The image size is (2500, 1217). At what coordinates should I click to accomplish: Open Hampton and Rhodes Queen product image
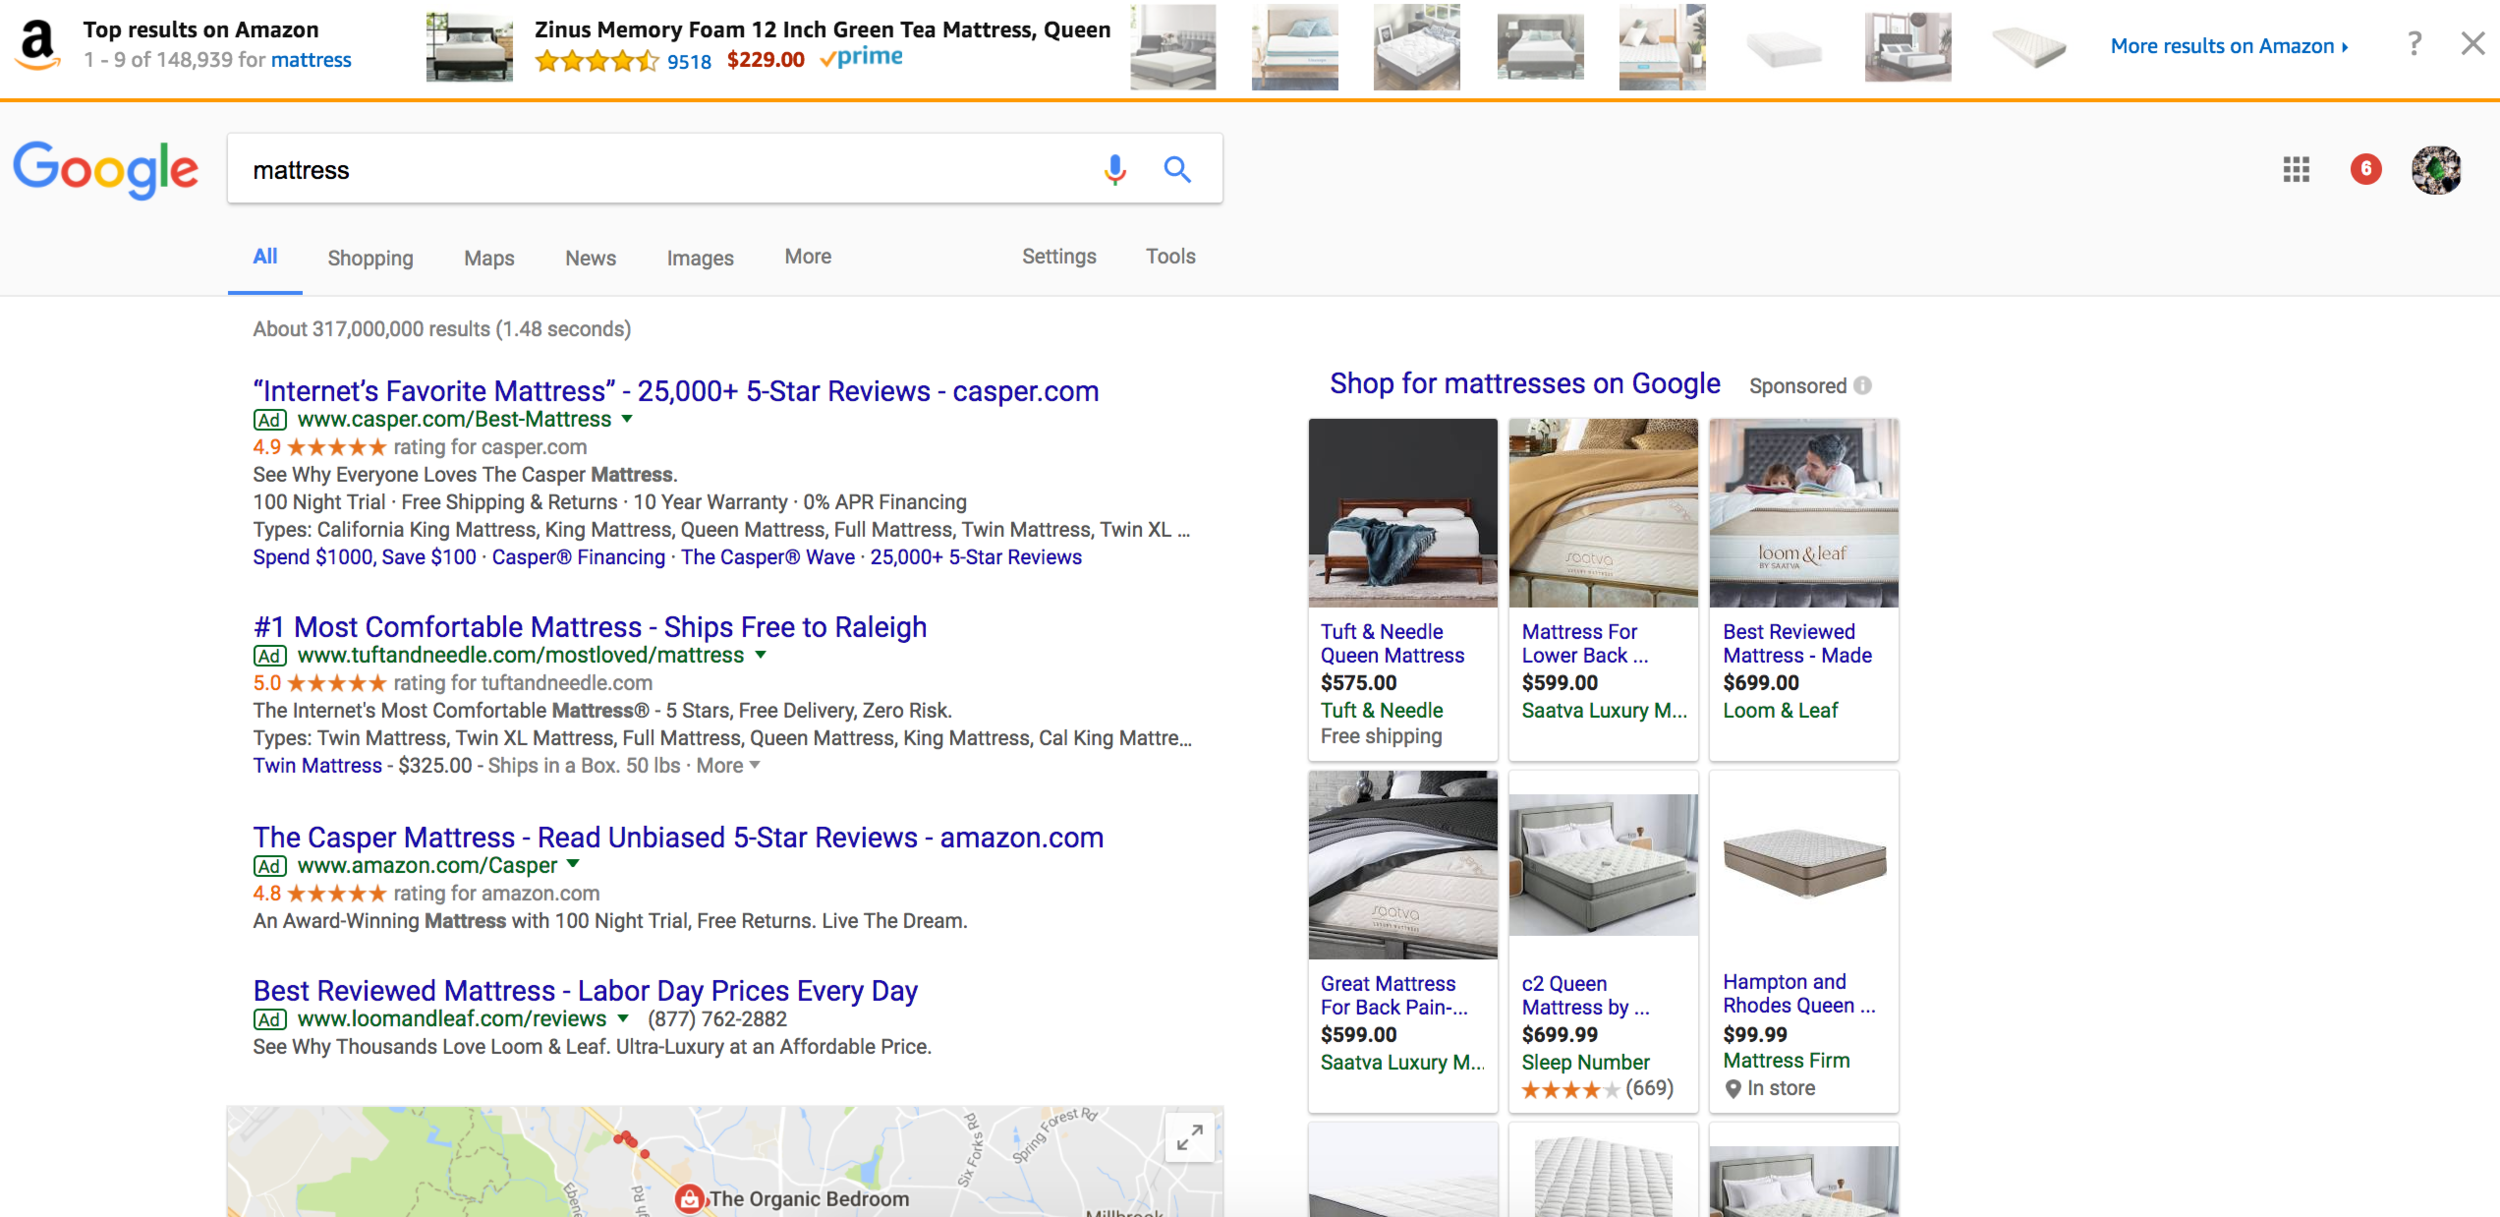1804,863
